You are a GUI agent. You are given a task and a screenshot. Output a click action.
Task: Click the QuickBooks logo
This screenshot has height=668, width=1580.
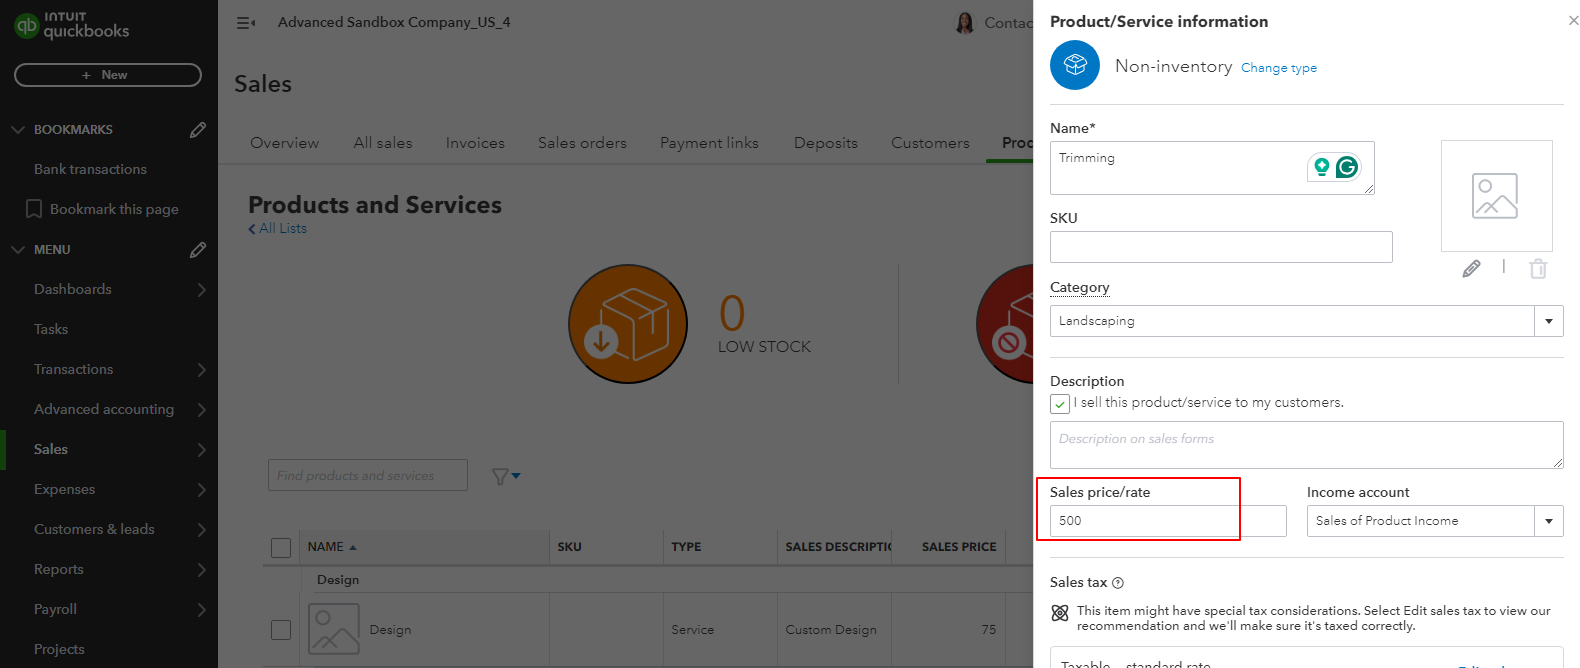72,26
